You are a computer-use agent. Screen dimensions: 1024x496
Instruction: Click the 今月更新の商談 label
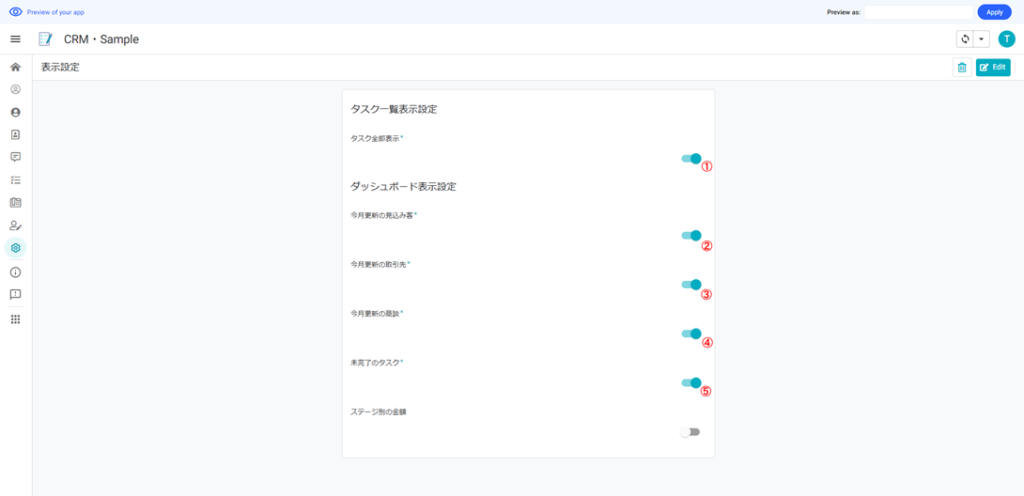coord(377,313)
